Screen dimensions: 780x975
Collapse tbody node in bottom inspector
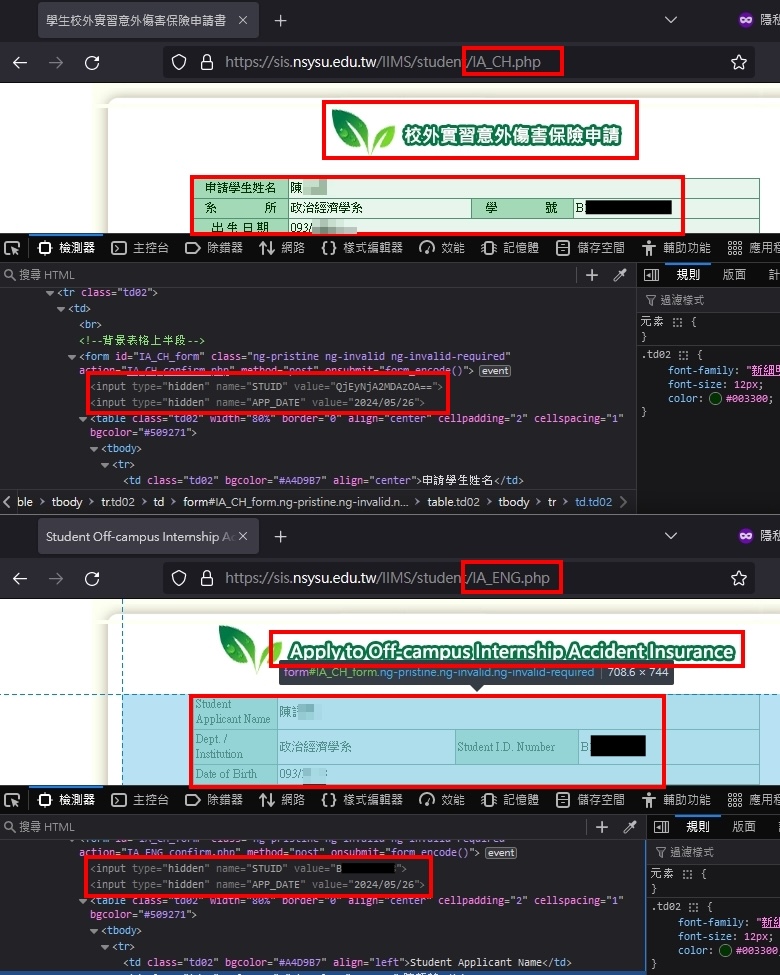click(x=94, y=931)
